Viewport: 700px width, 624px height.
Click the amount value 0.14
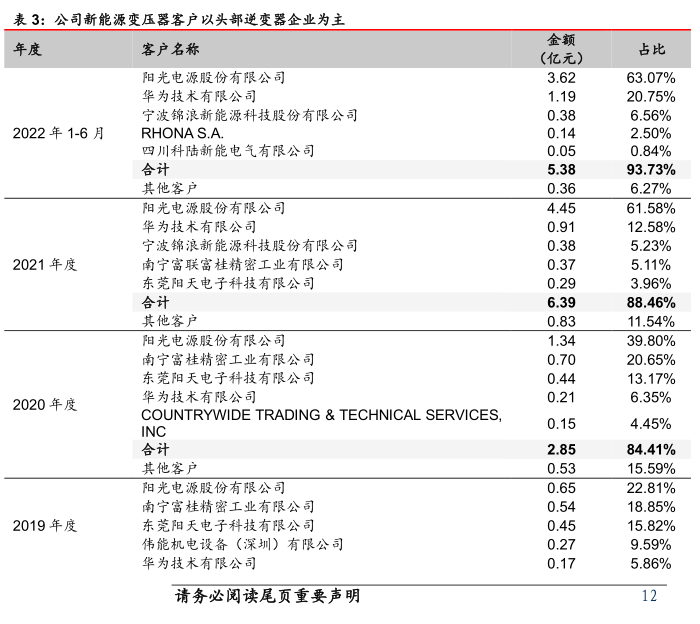561,133
